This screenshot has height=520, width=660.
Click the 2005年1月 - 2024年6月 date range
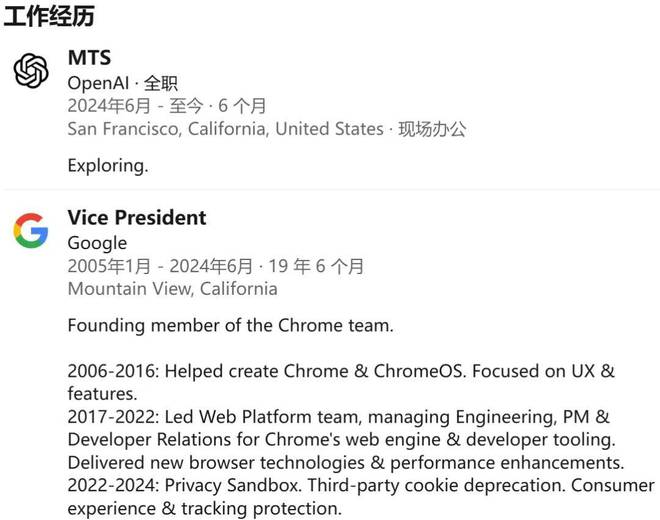pos(160,266)
